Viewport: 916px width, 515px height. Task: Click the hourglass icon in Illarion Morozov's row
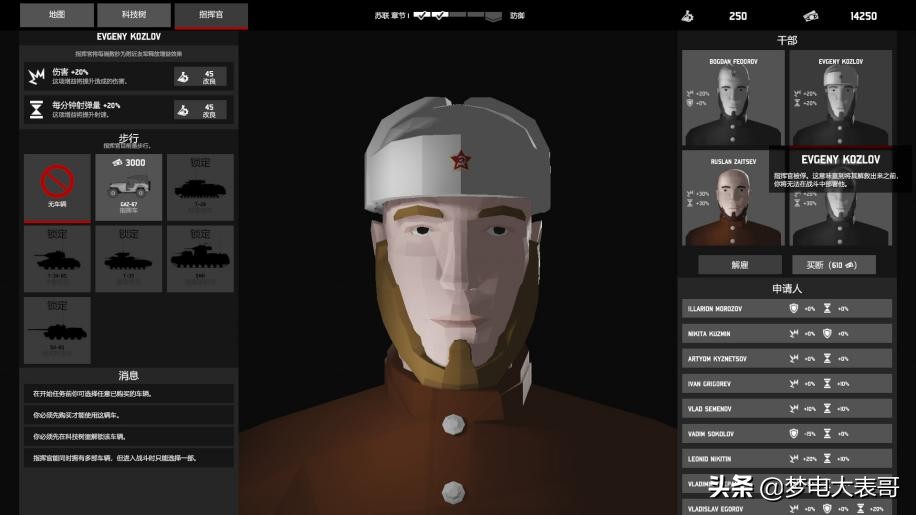(827, 308)
